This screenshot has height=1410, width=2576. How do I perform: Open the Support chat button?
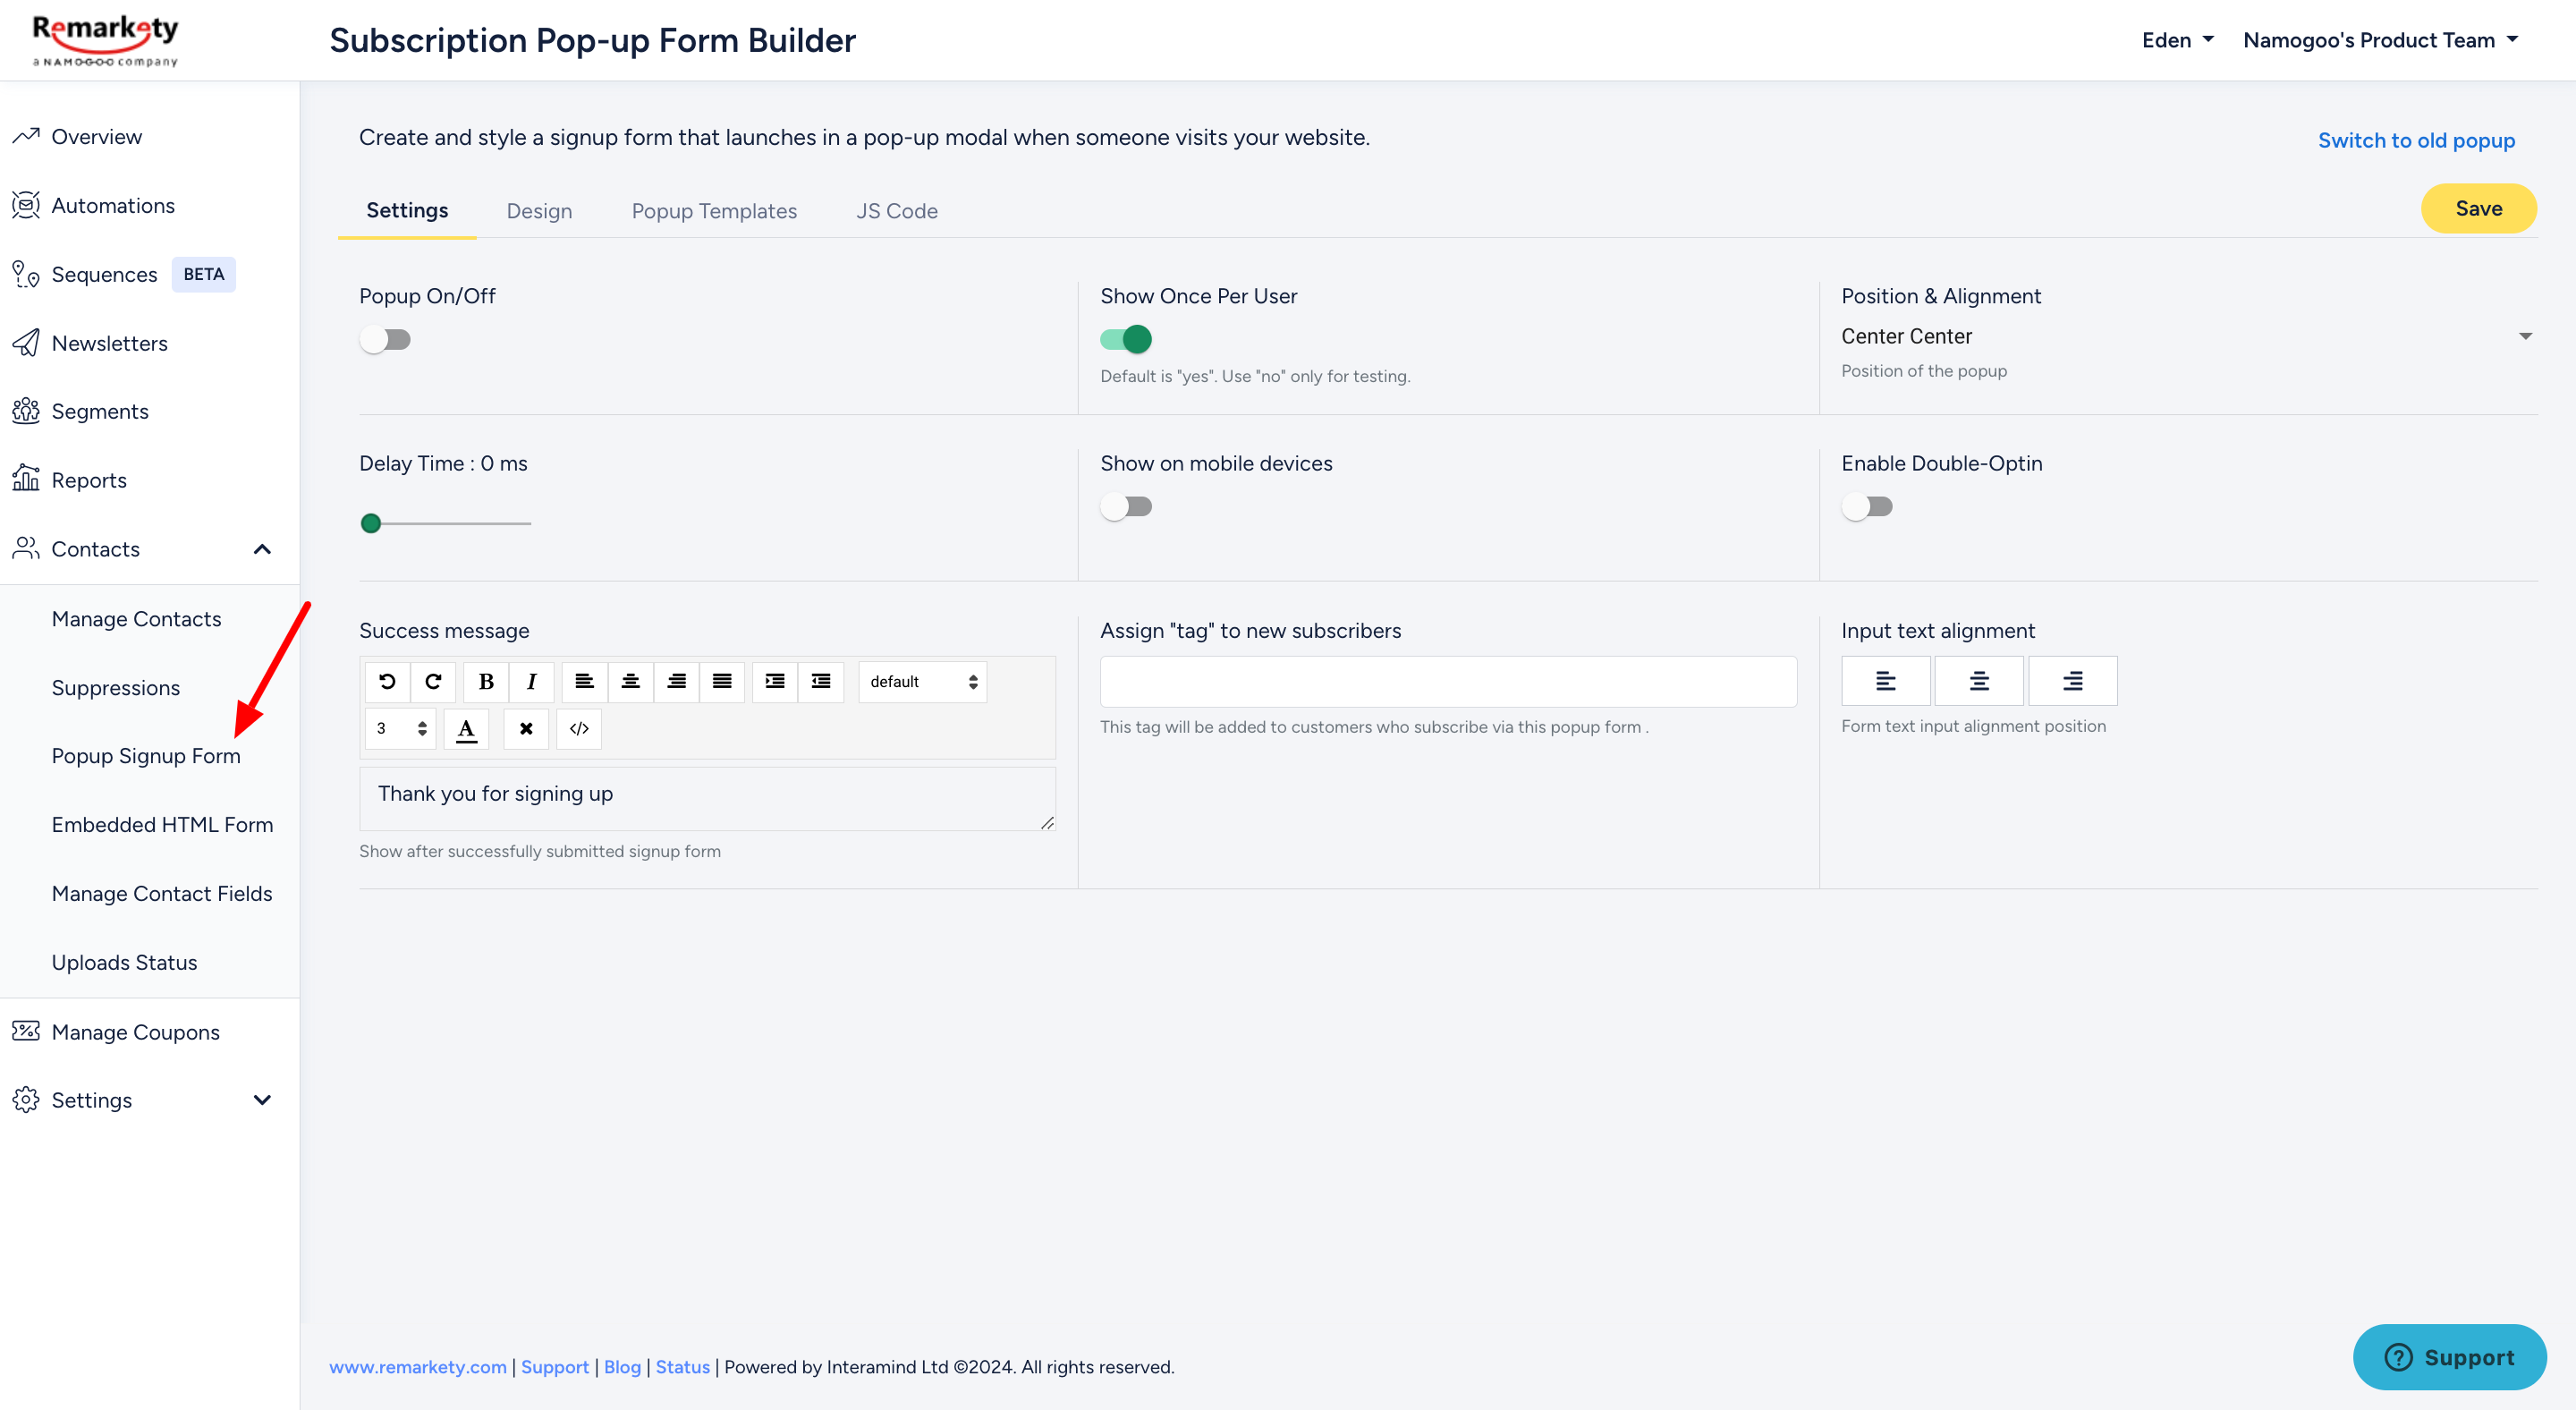(2450, 1357)
